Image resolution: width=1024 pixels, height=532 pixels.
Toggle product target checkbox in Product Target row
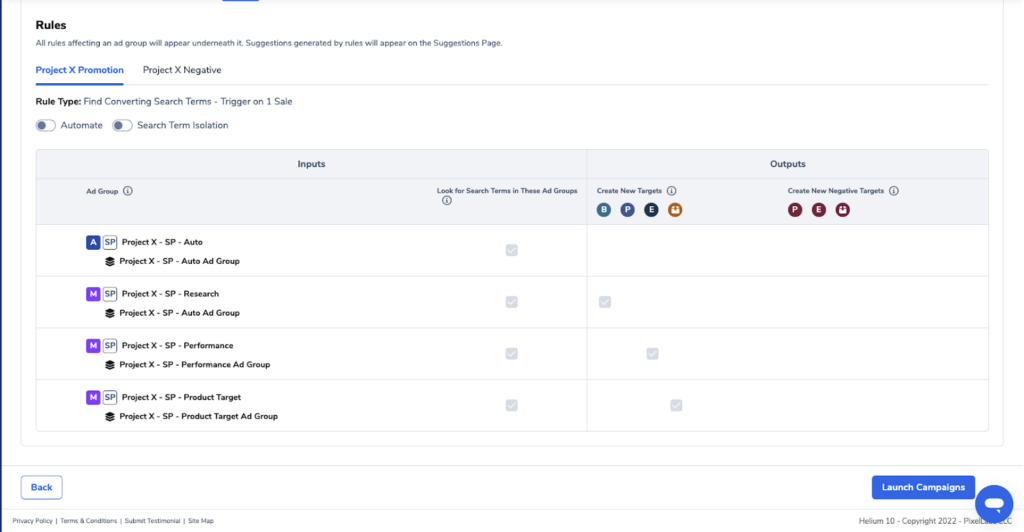coord(676,405)
